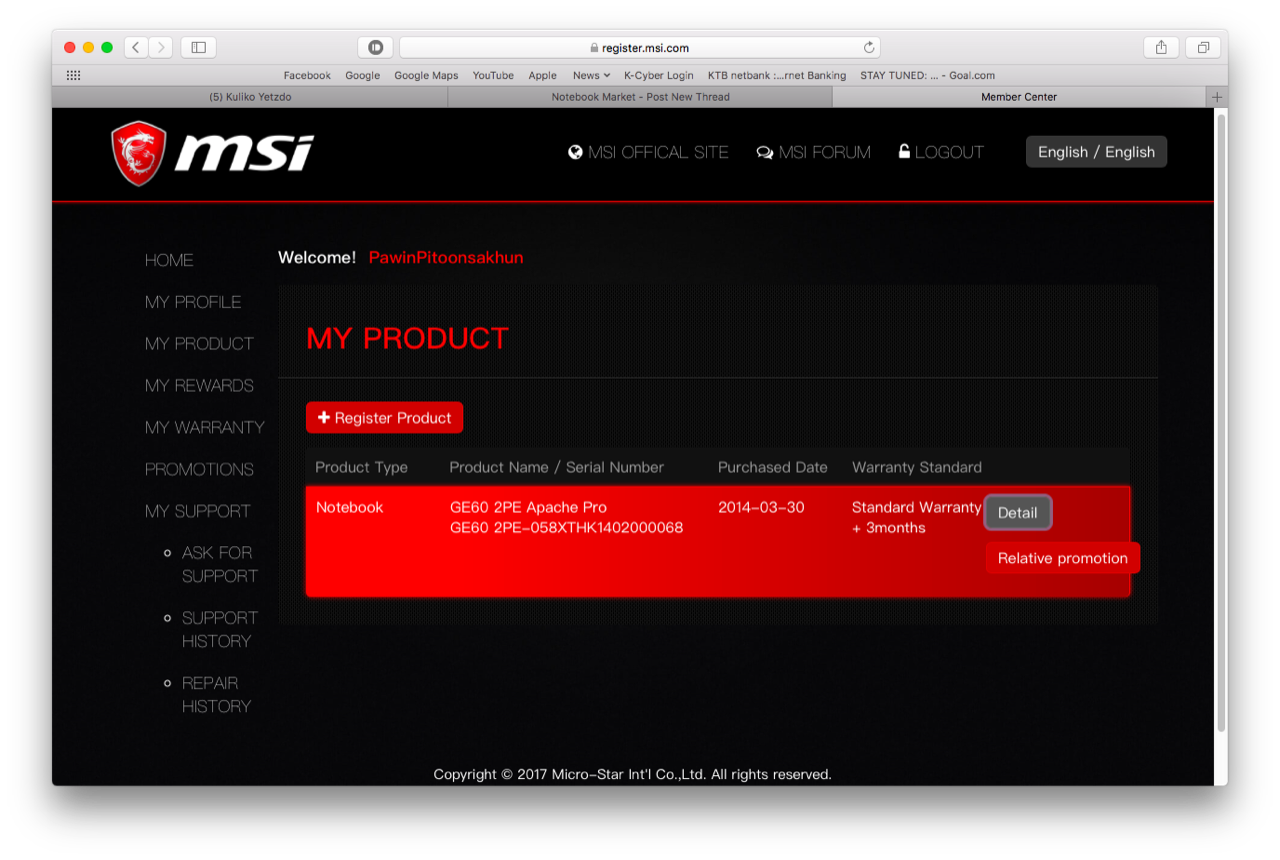Image resolution: width=1280 pixels, height=860 pixels.
Task: Go back with Safari's back arrow
Action: pyautogui.click(x=136, y=47)
